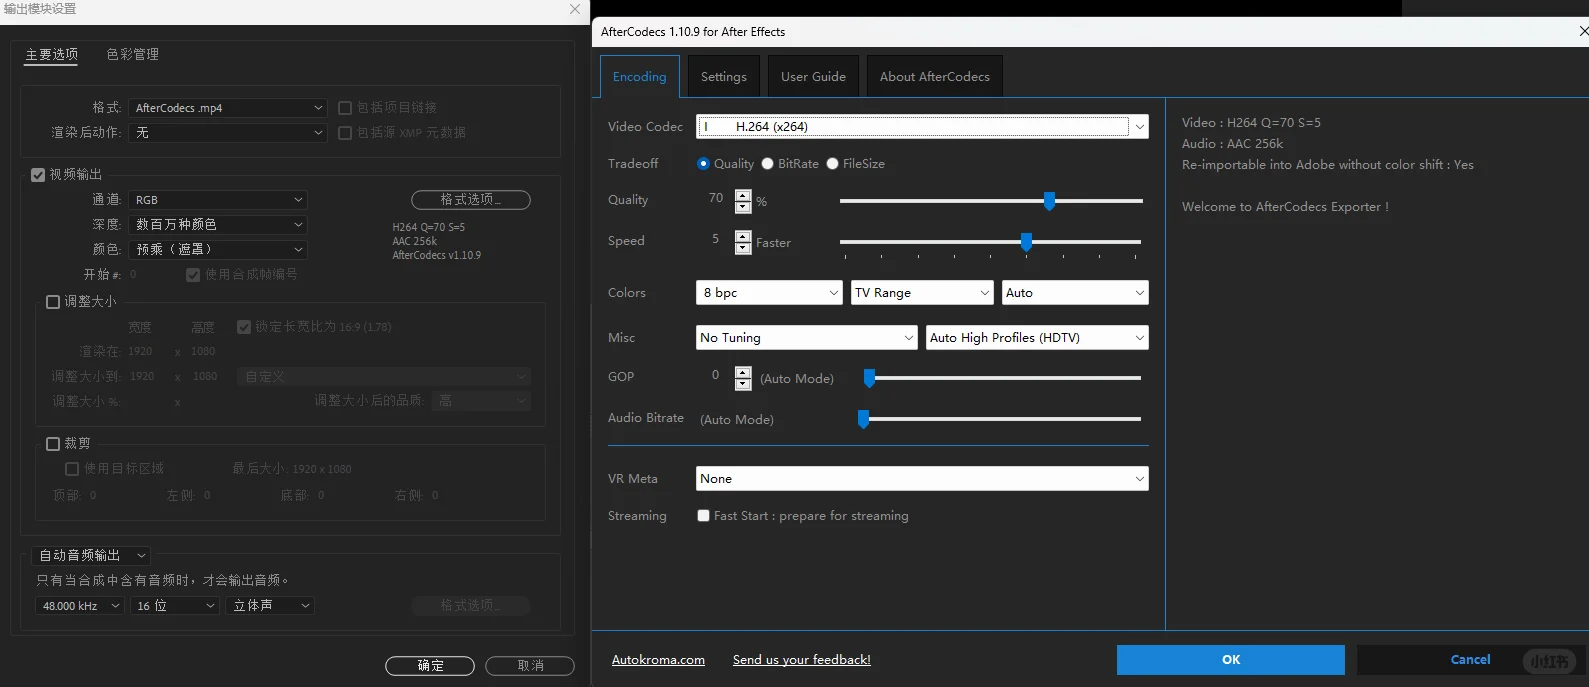Open the Send us your feedback link
1589x687 pixels.
point(802,660)
